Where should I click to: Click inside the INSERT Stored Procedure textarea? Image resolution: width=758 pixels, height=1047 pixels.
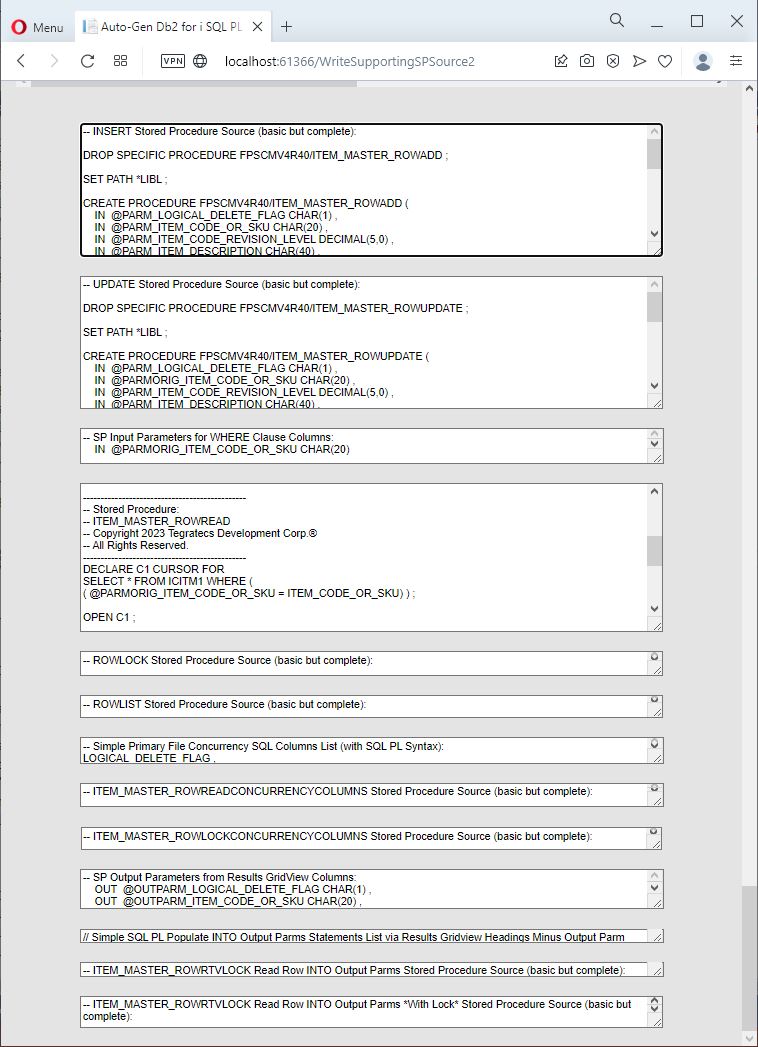tap(371, 190)
